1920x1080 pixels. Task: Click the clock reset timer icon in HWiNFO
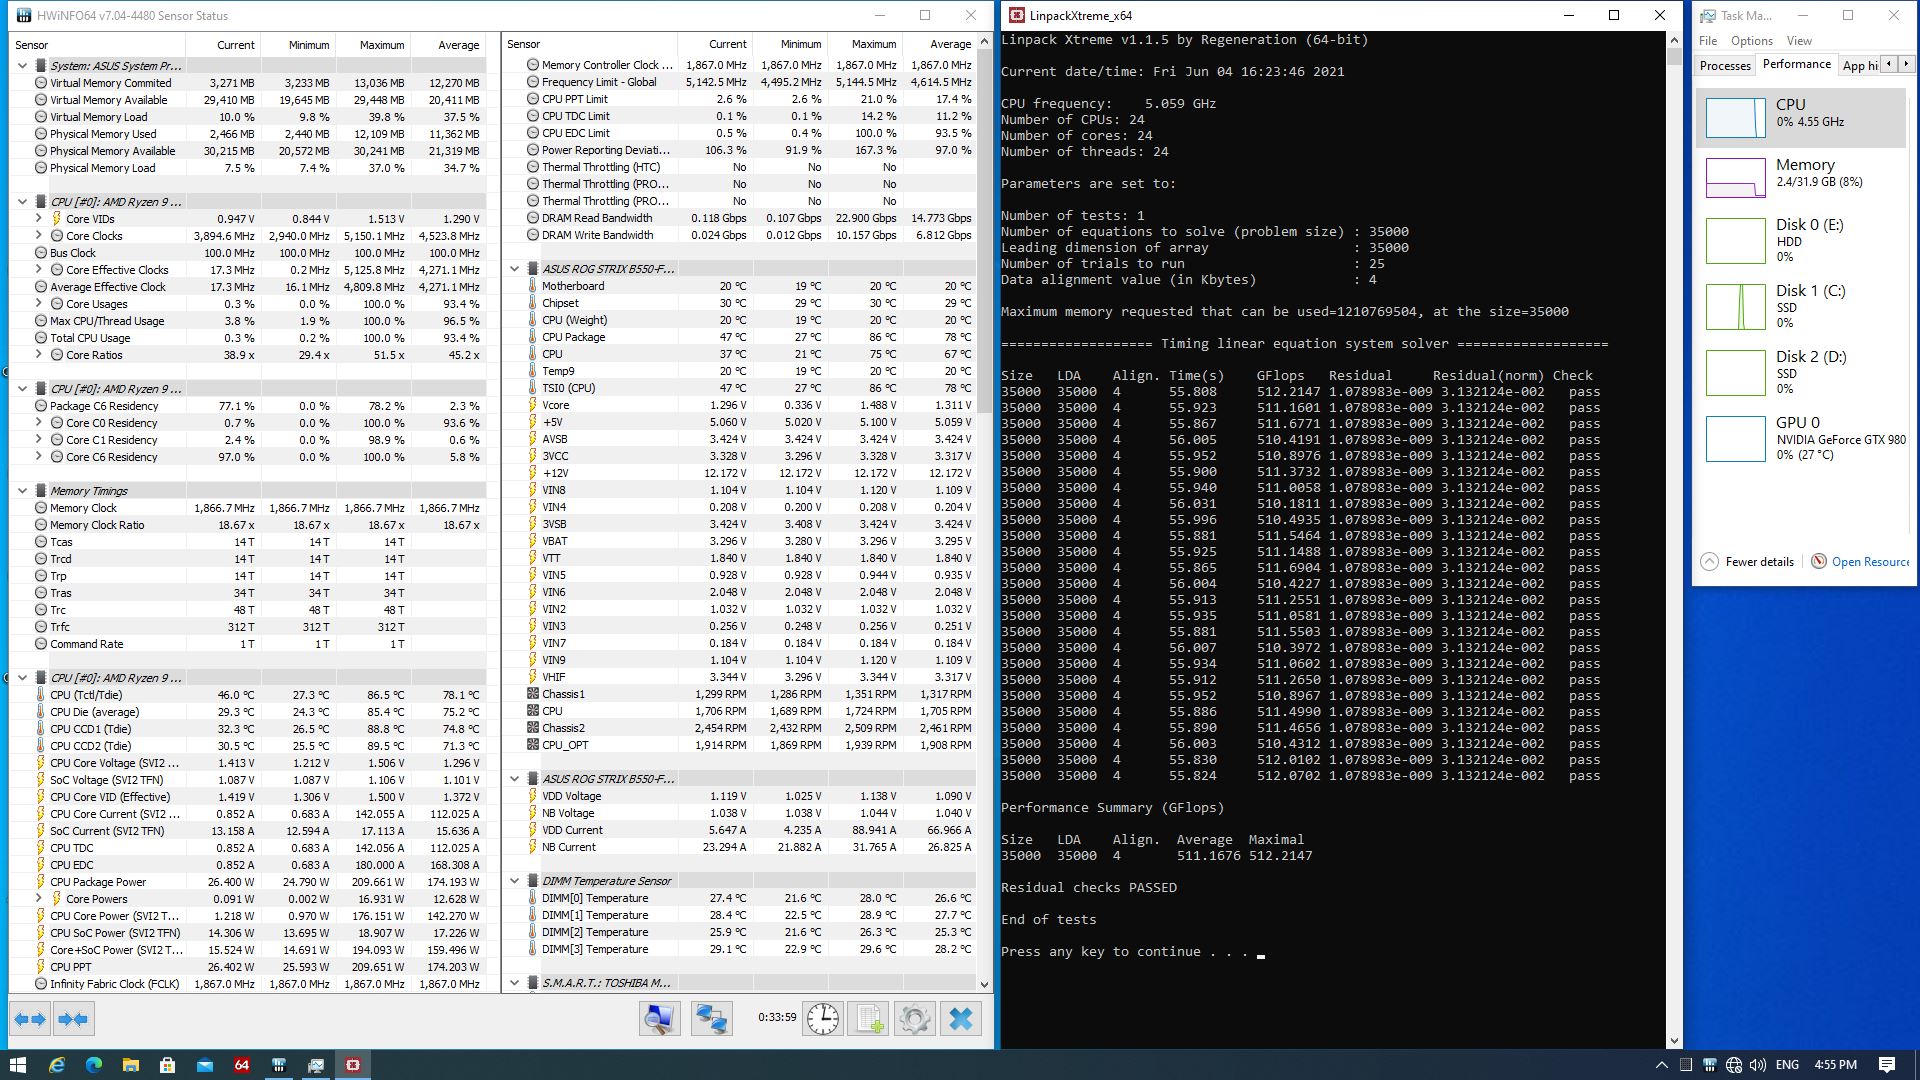pyautogui.click(x=823, y=1019)
